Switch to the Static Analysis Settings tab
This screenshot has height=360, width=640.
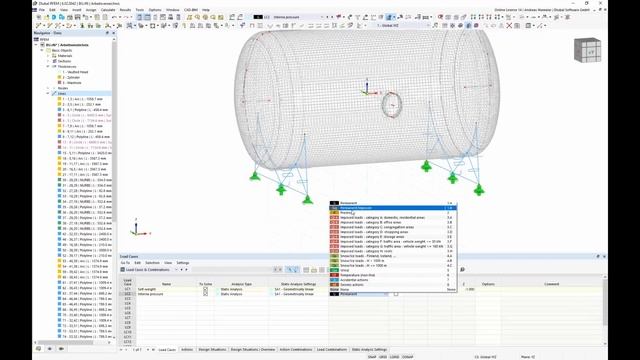369,350
